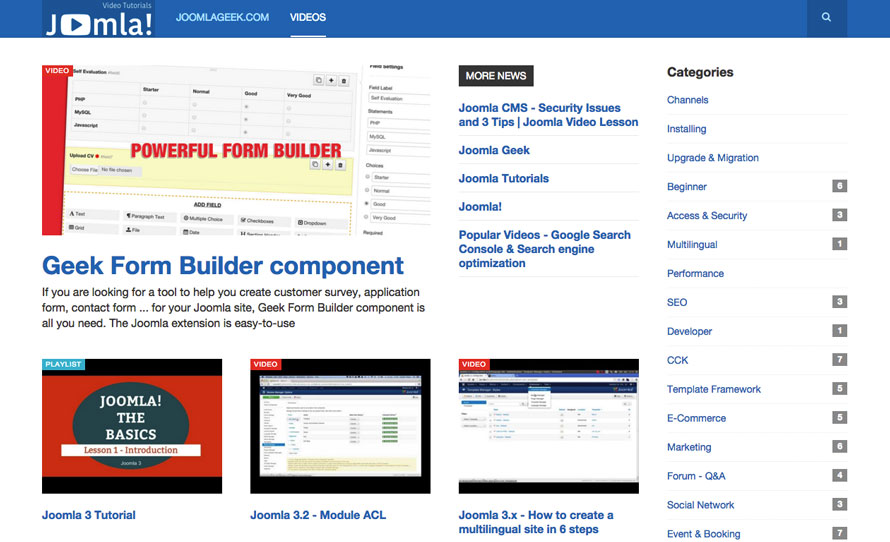Open Joomla 3.2 Module ACL video thumbnail
Image resolution: width=890 pixels, height=542 pixels.
coord(340,426)
